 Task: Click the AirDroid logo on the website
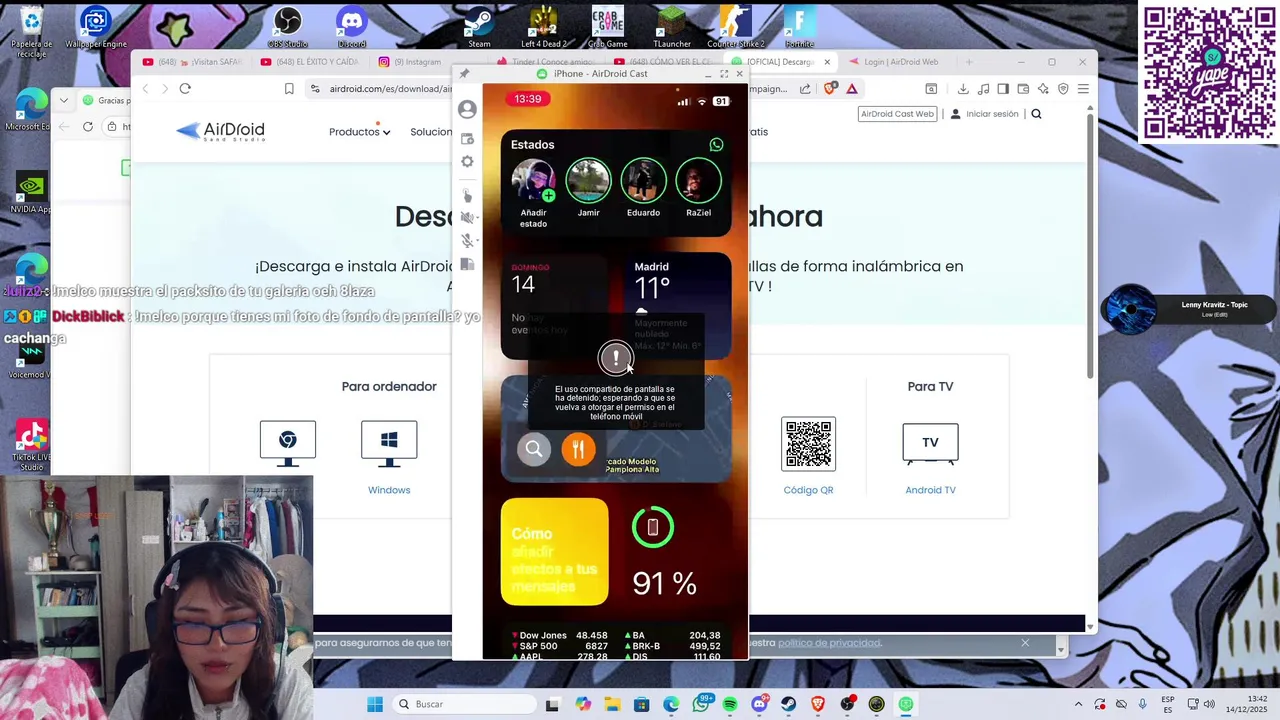click(x=220, y=131)
